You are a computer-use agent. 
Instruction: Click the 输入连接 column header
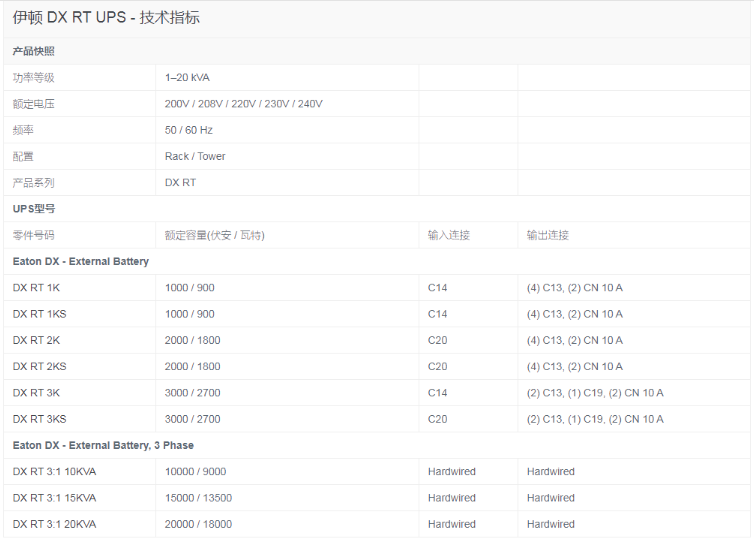point(448,235)
